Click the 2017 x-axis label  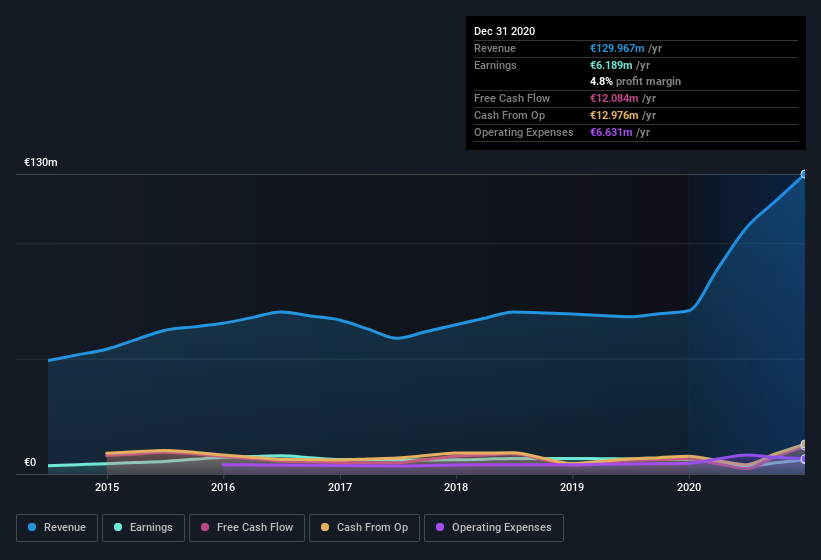[340, 487]
